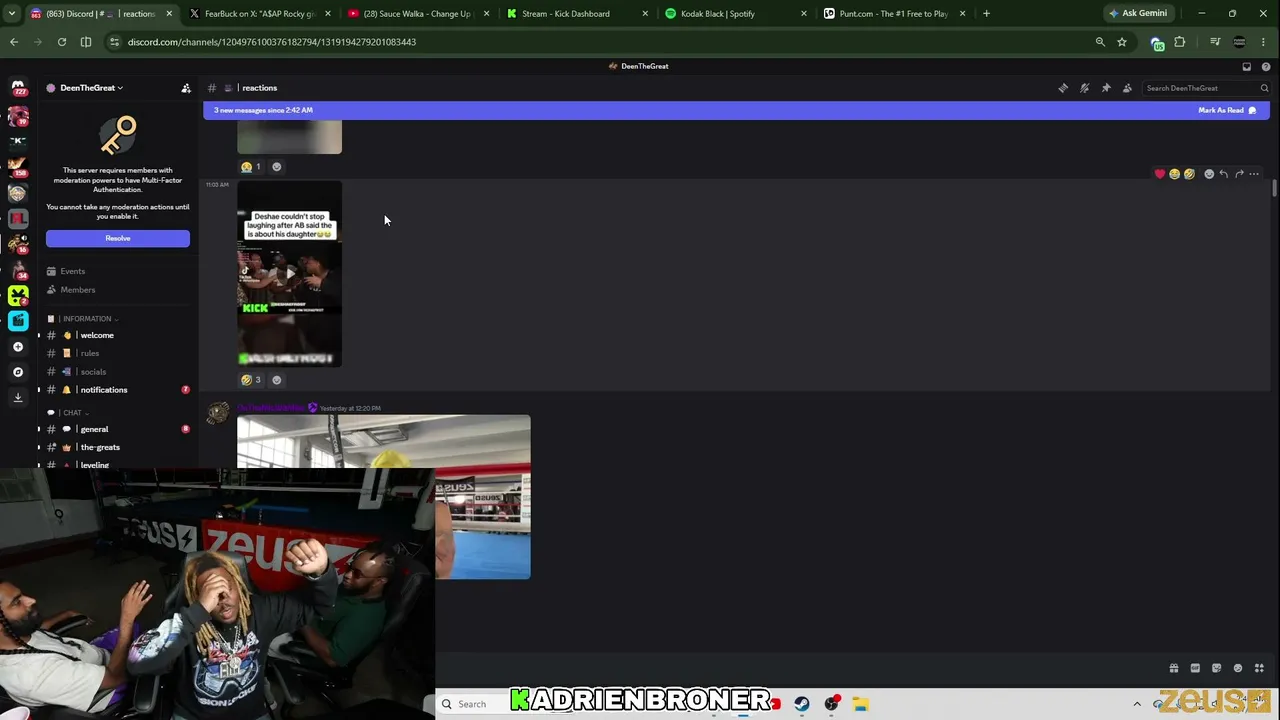Open the server with the 158 badge

(18, 166)
